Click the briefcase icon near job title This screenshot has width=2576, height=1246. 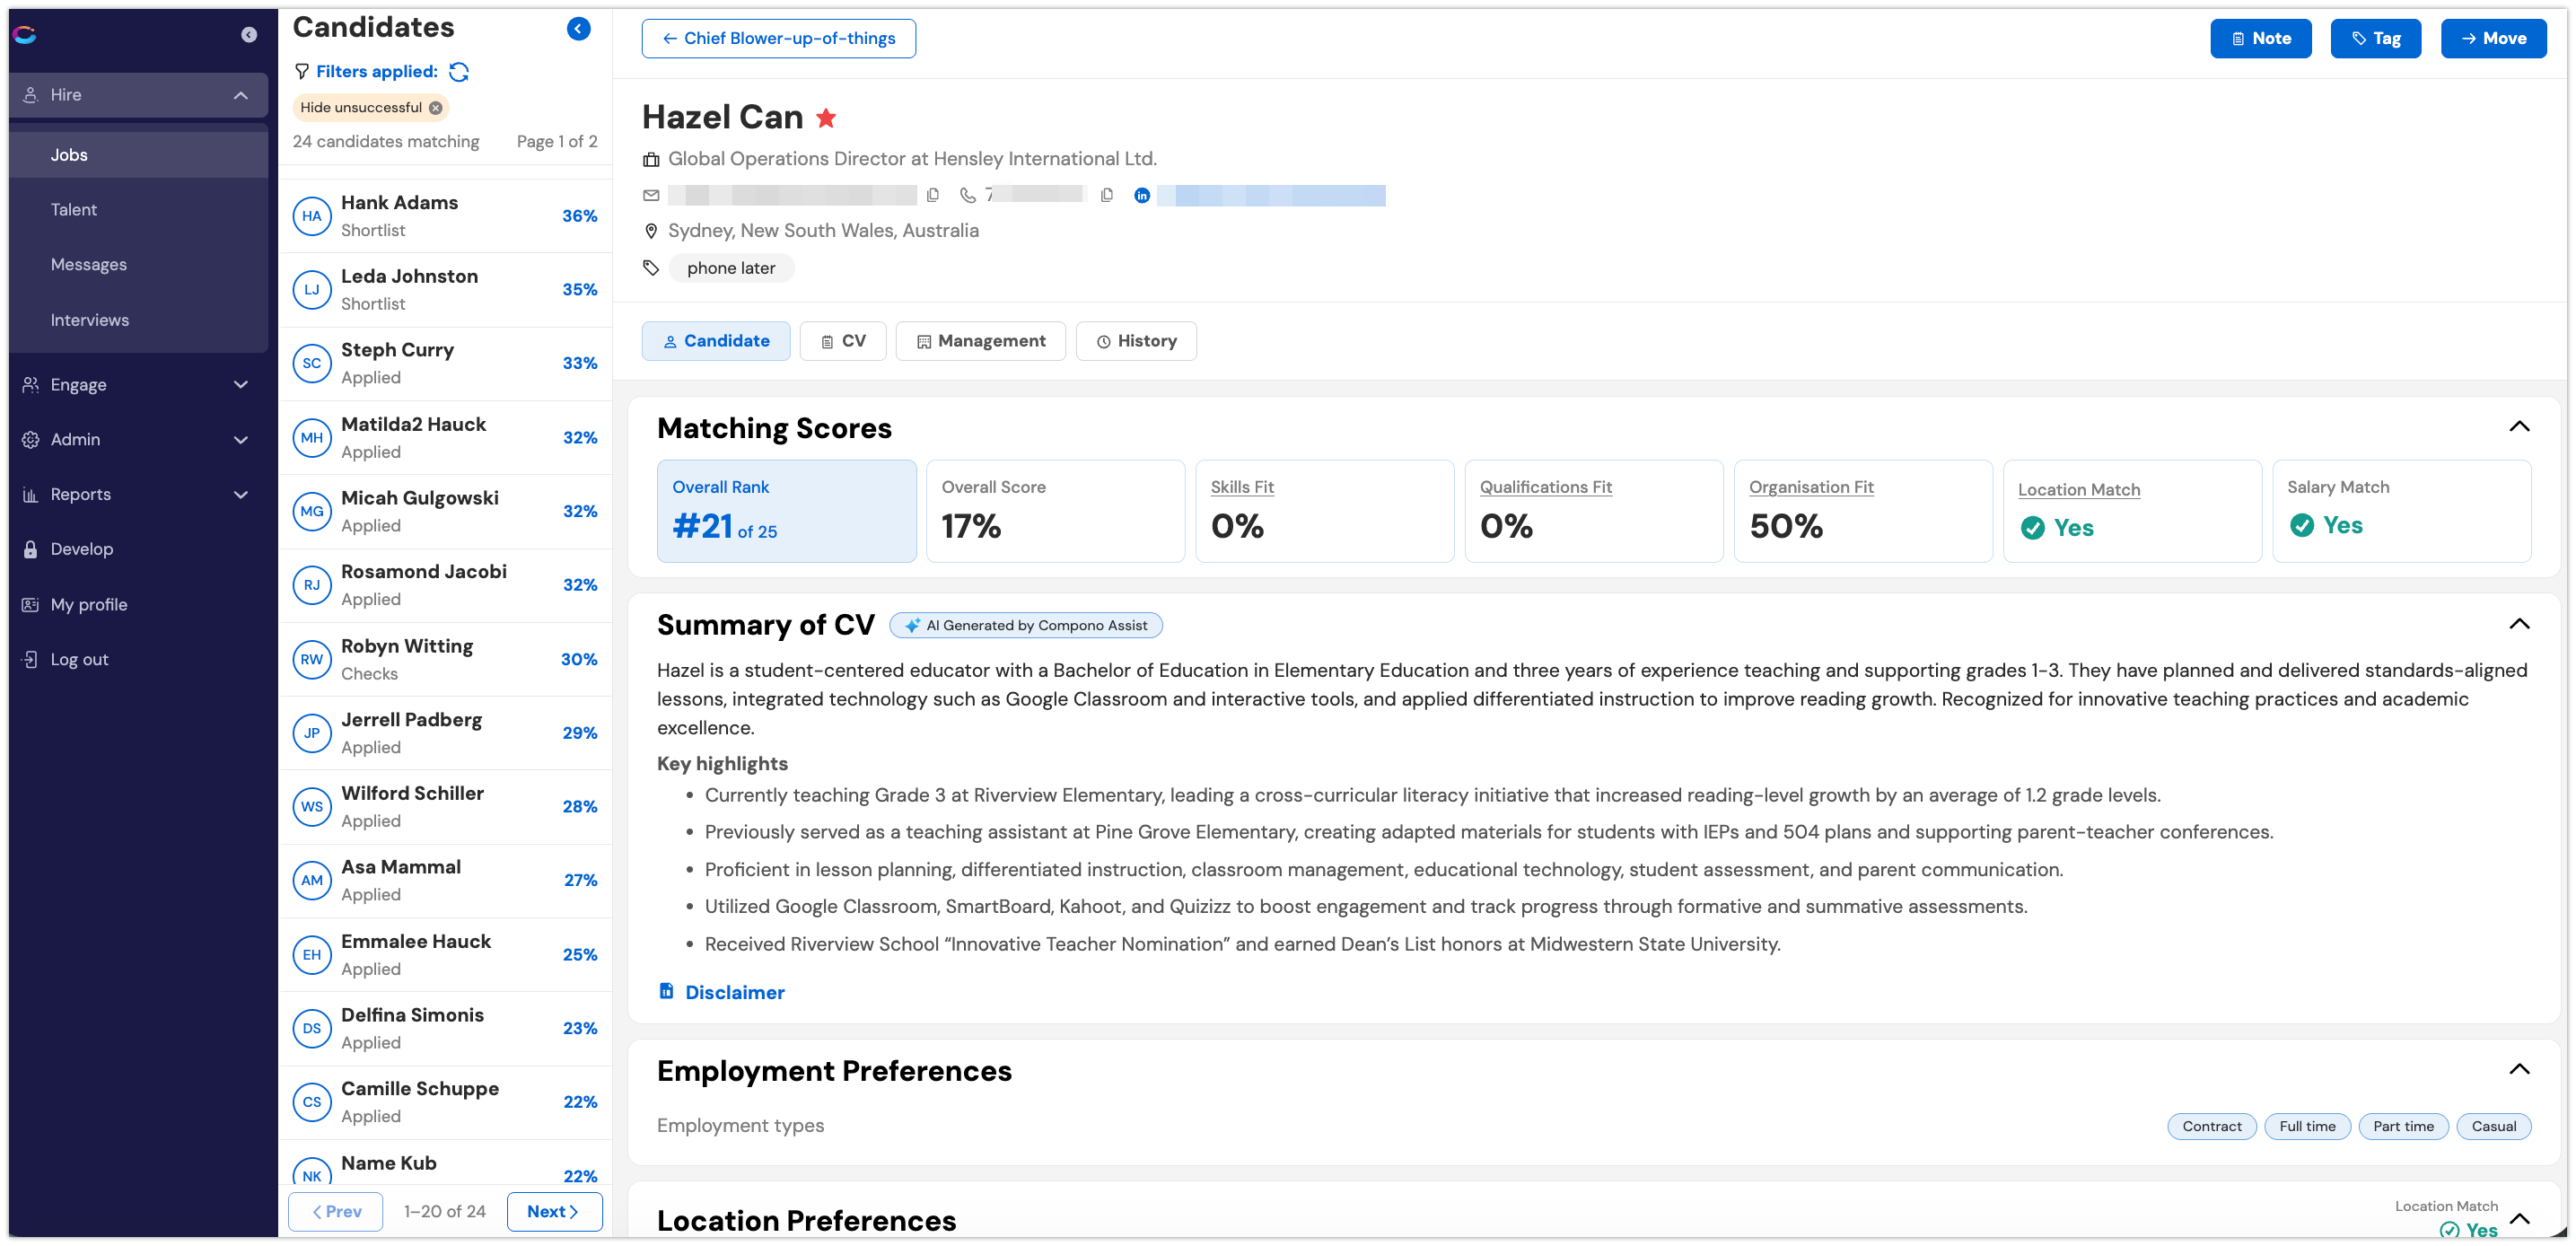(x=651, y=160)
